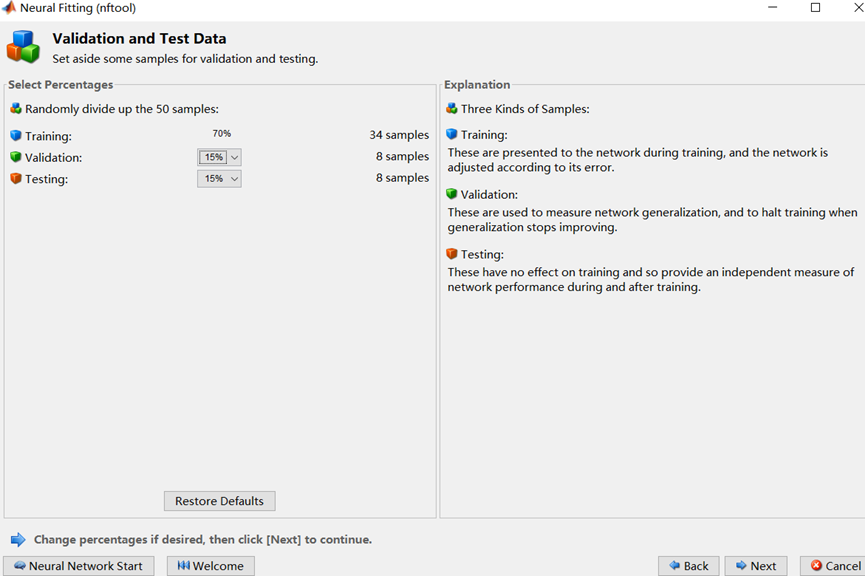Click the orange Testing cube icon in Explanation
865x576 pixels.
452,253
